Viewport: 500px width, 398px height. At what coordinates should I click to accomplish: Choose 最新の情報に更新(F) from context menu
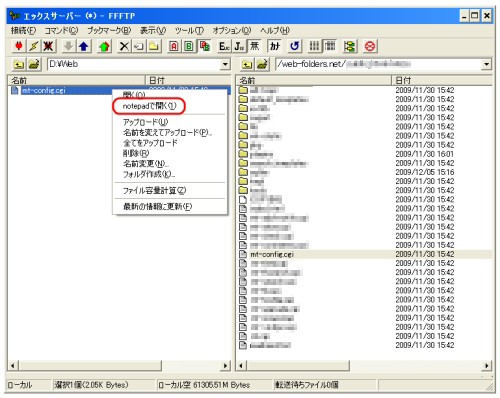[x=170, y=207]
